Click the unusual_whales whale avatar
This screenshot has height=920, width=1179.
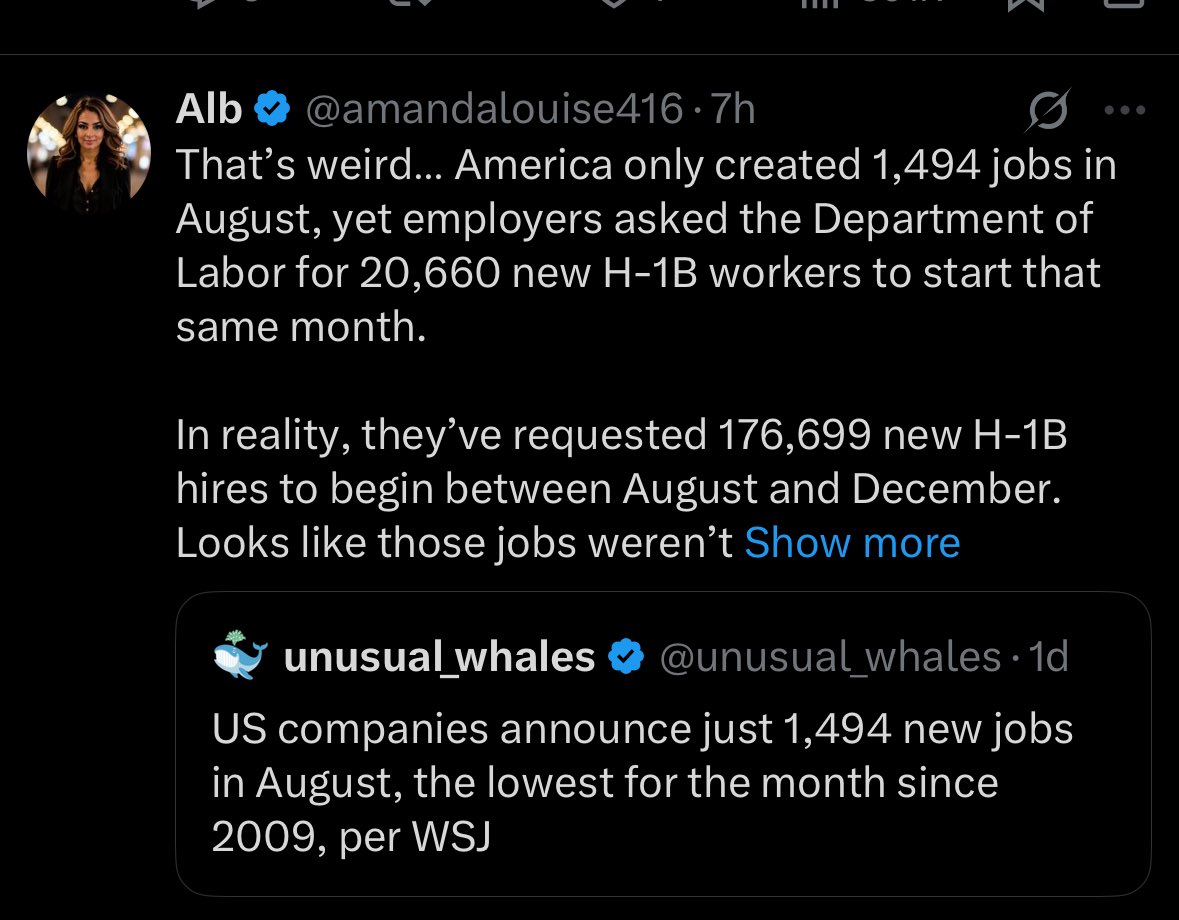(x=240, y=655)
